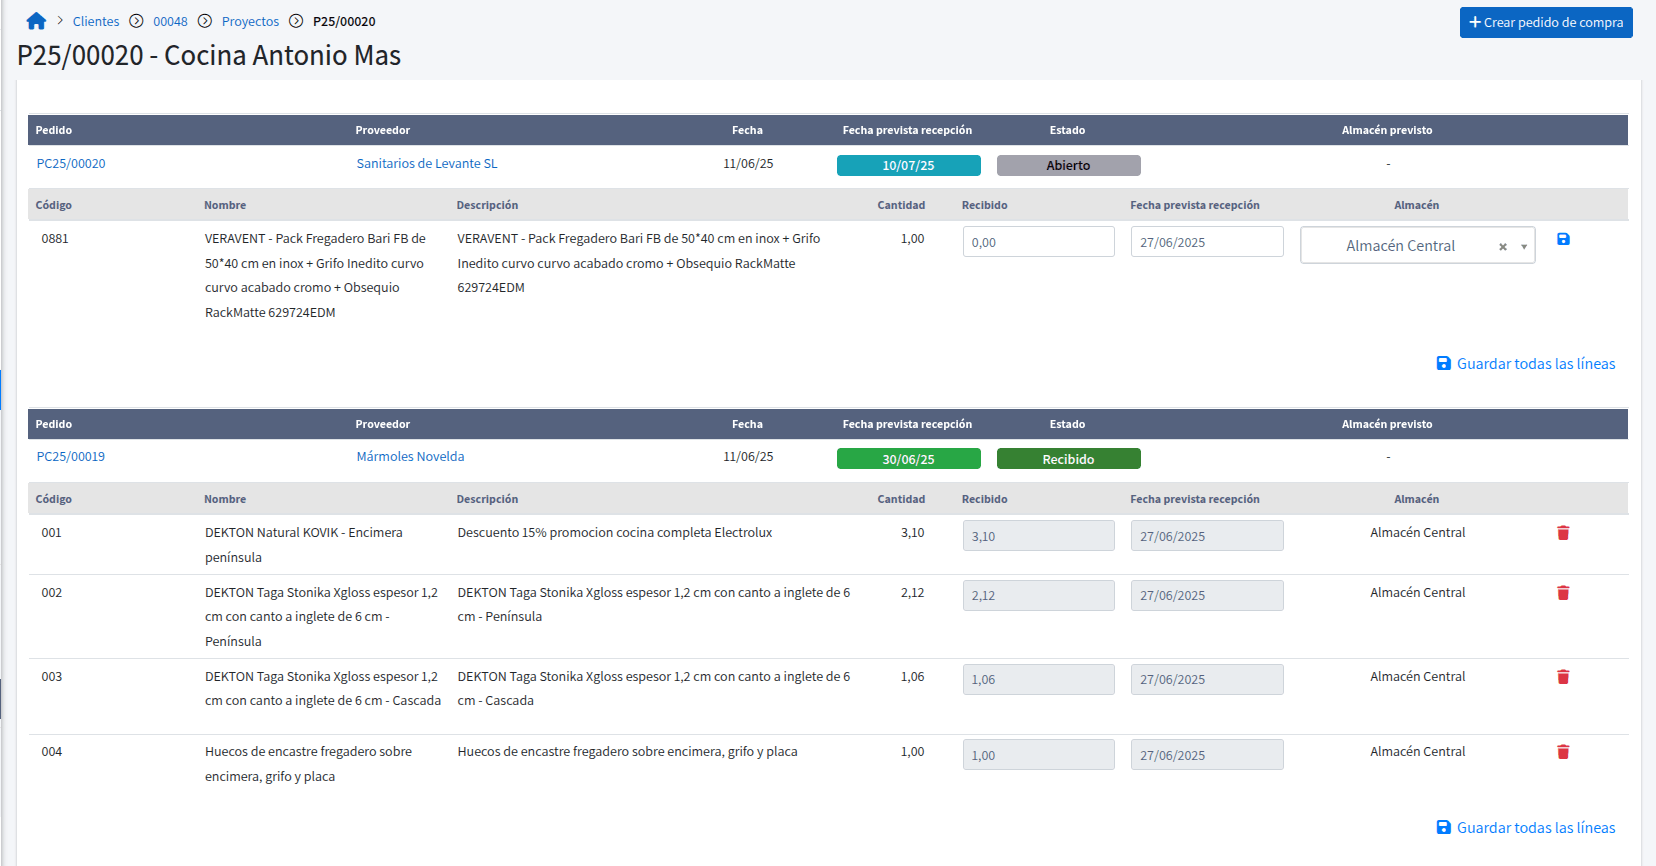
Task: Open client 00048 breadcrumb
Action: [x=170, y=21]
